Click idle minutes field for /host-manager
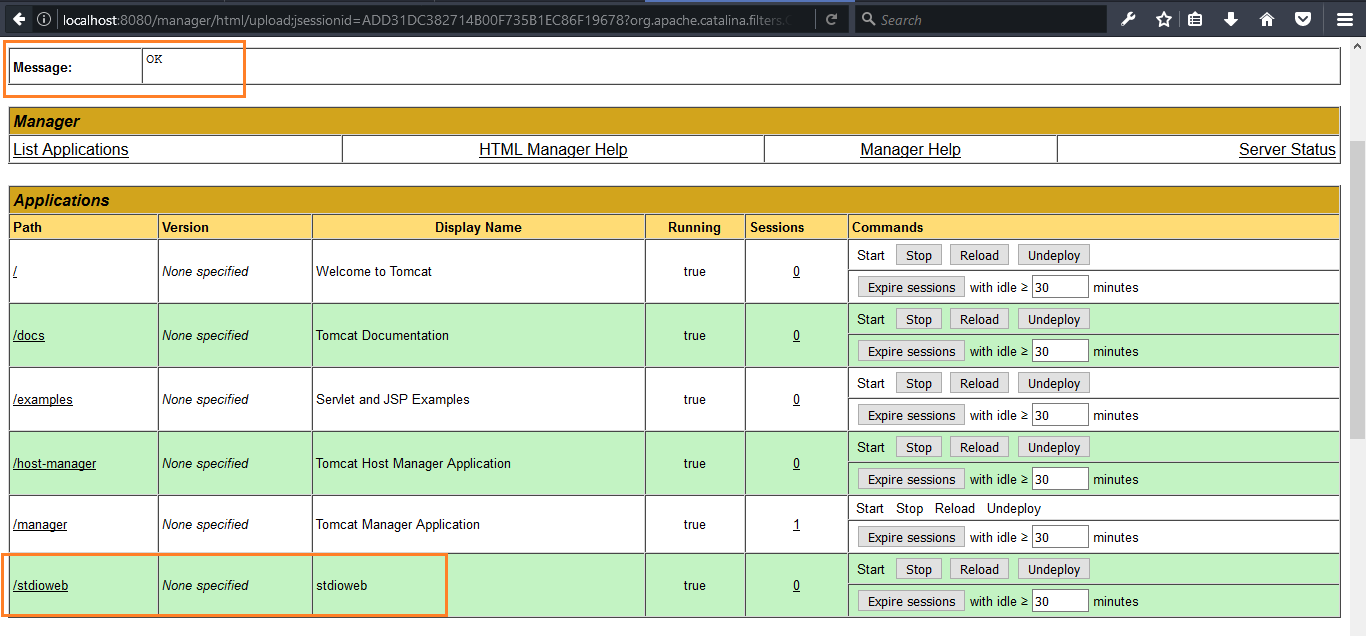Viewport: 1366px width, 636px height. click(1060, 479)
